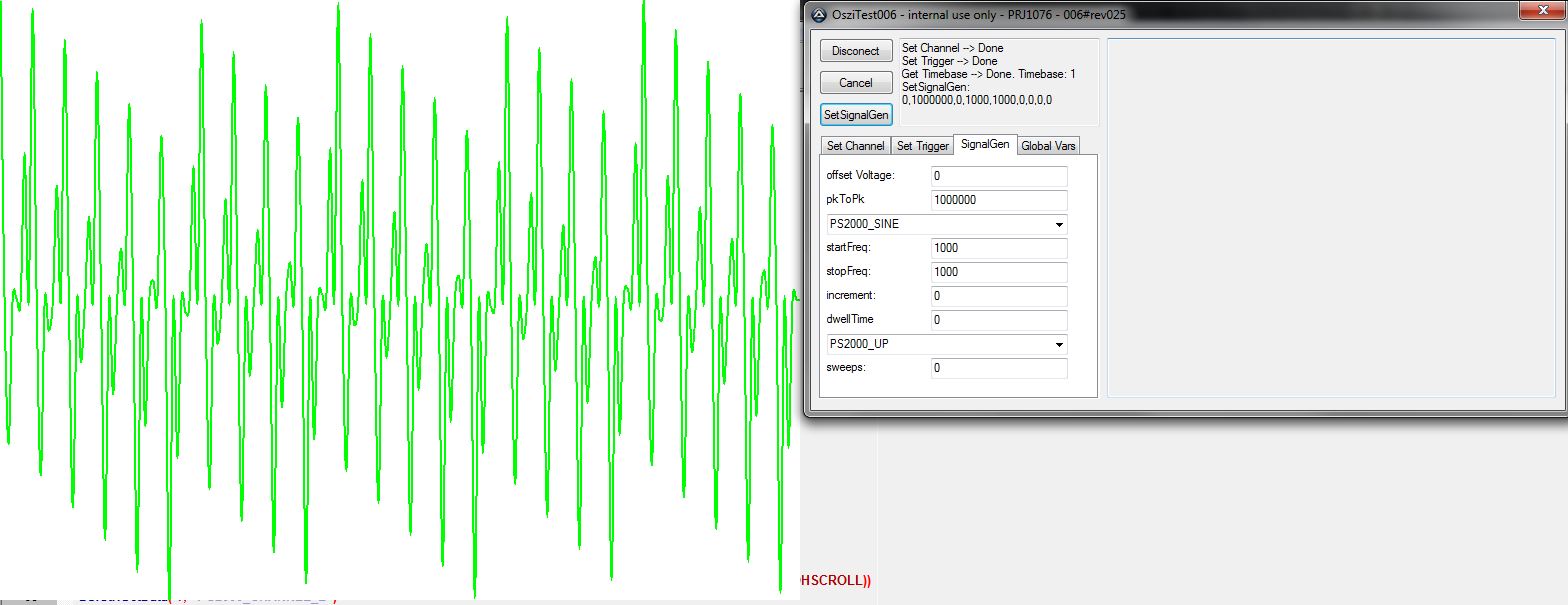Go to the Global Vars tab
The image size is (1568, 605).
[1048, 146]
